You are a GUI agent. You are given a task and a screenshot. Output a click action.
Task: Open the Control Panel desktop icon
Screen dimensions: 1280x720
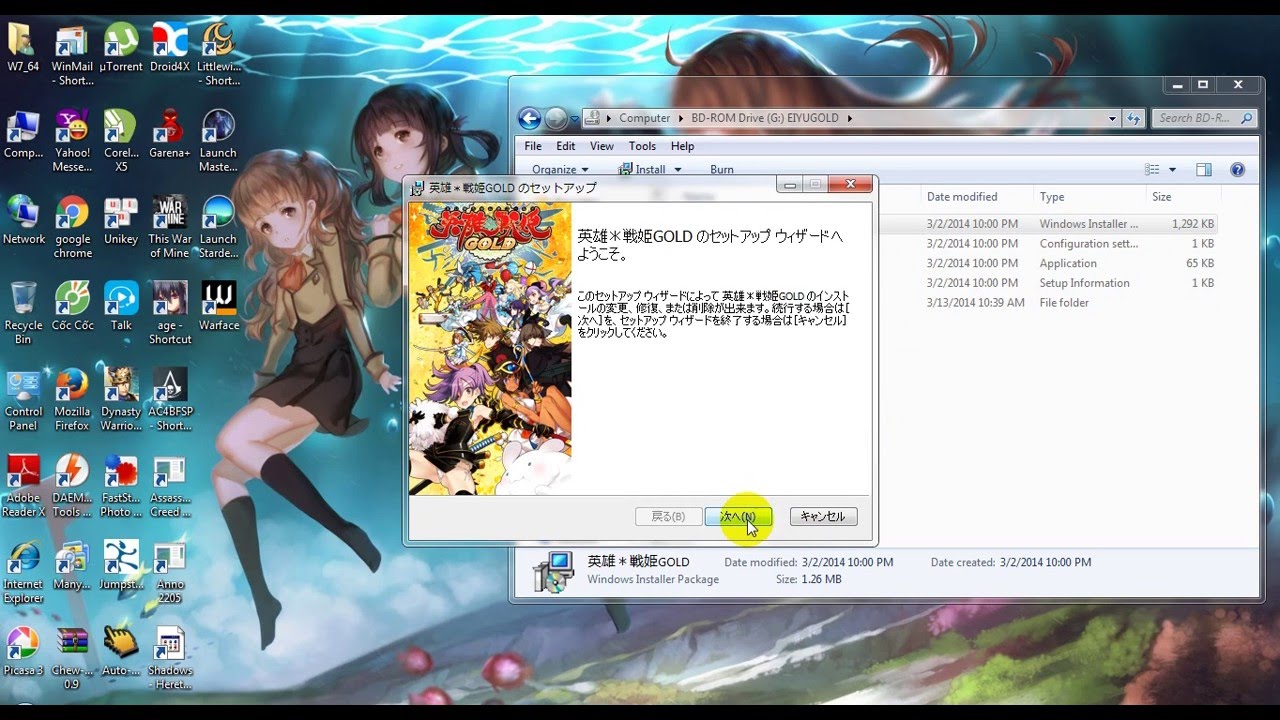23,400
